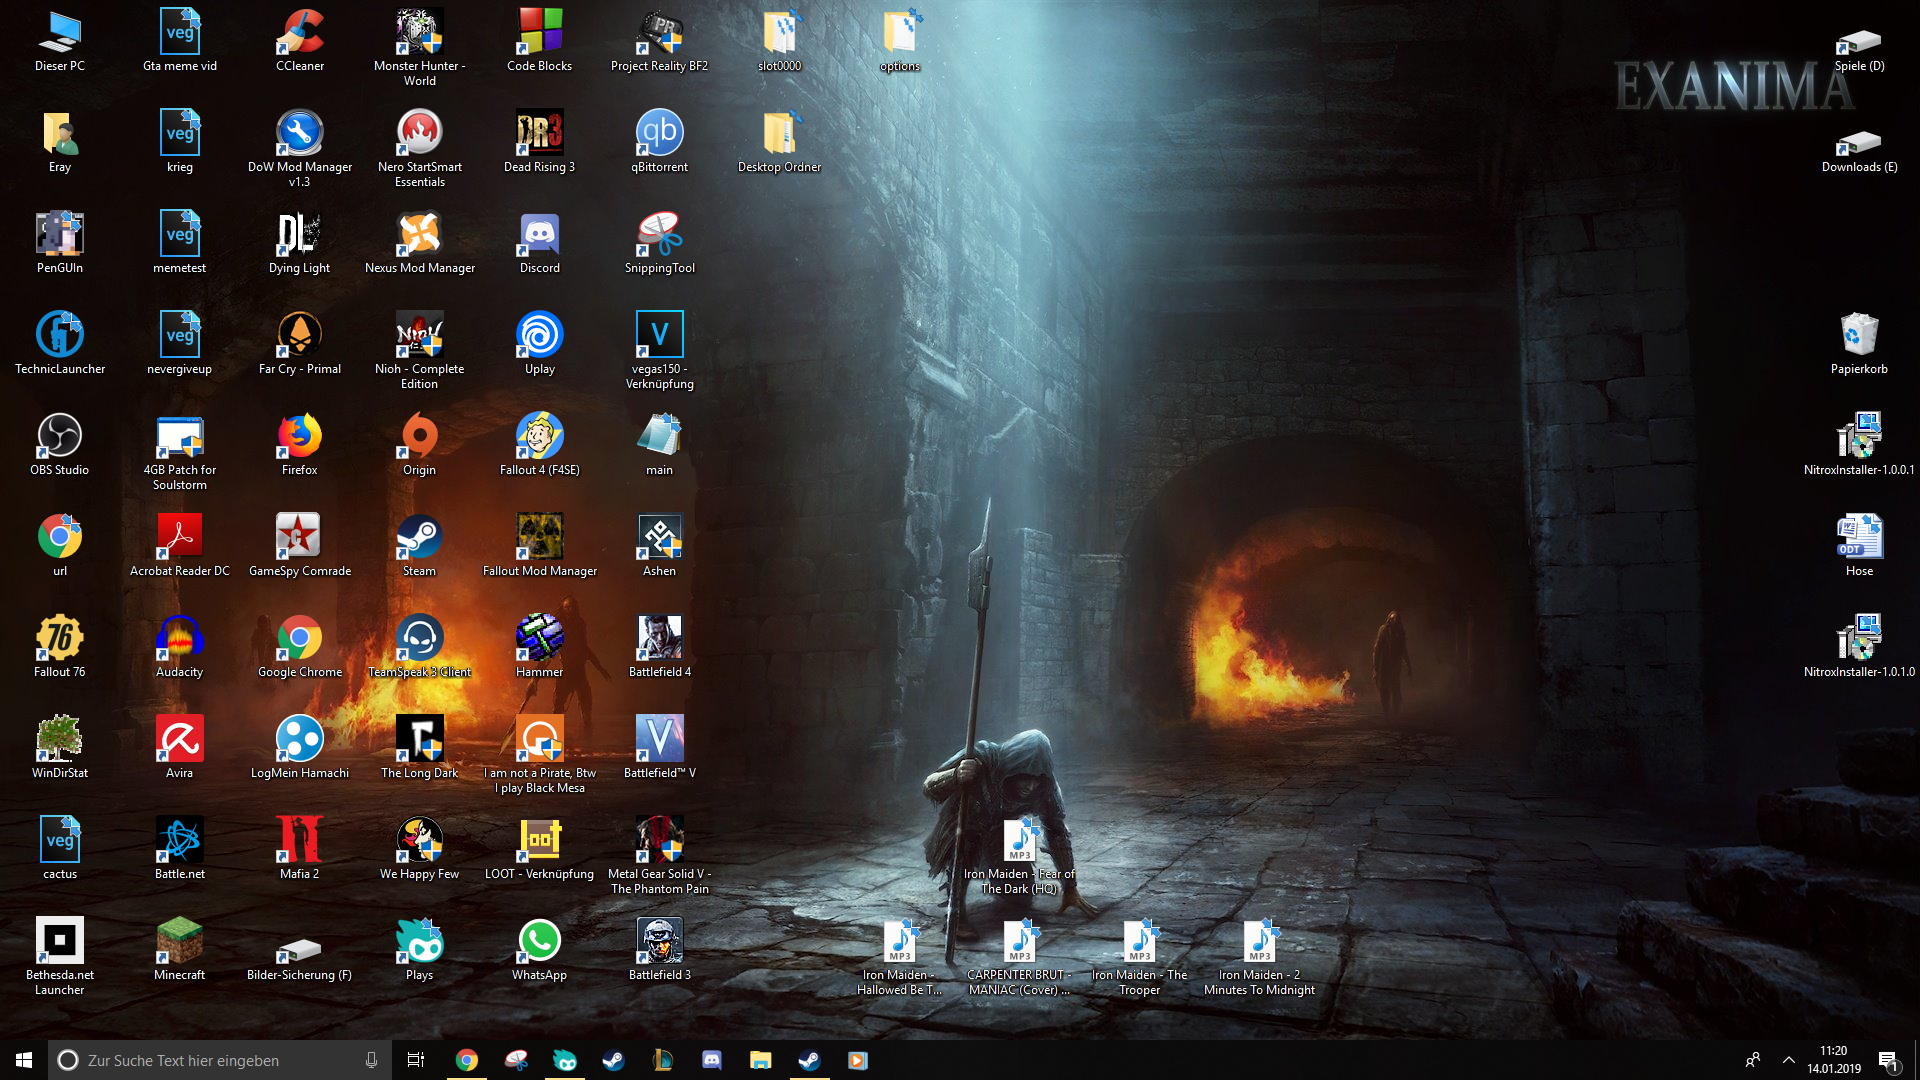The height and width of the screenshot is (1080, 1920).
Task: Select the Papierkorb recycle bin
Action: pos(1860,344)
